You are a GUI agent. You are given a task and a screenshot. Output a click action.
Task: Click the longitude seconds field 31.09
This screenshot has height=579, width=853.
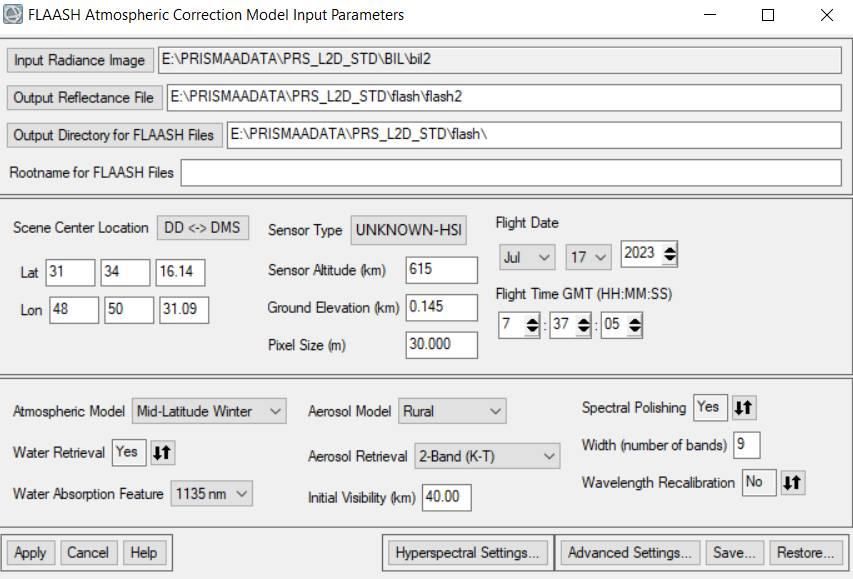point(184,310)
